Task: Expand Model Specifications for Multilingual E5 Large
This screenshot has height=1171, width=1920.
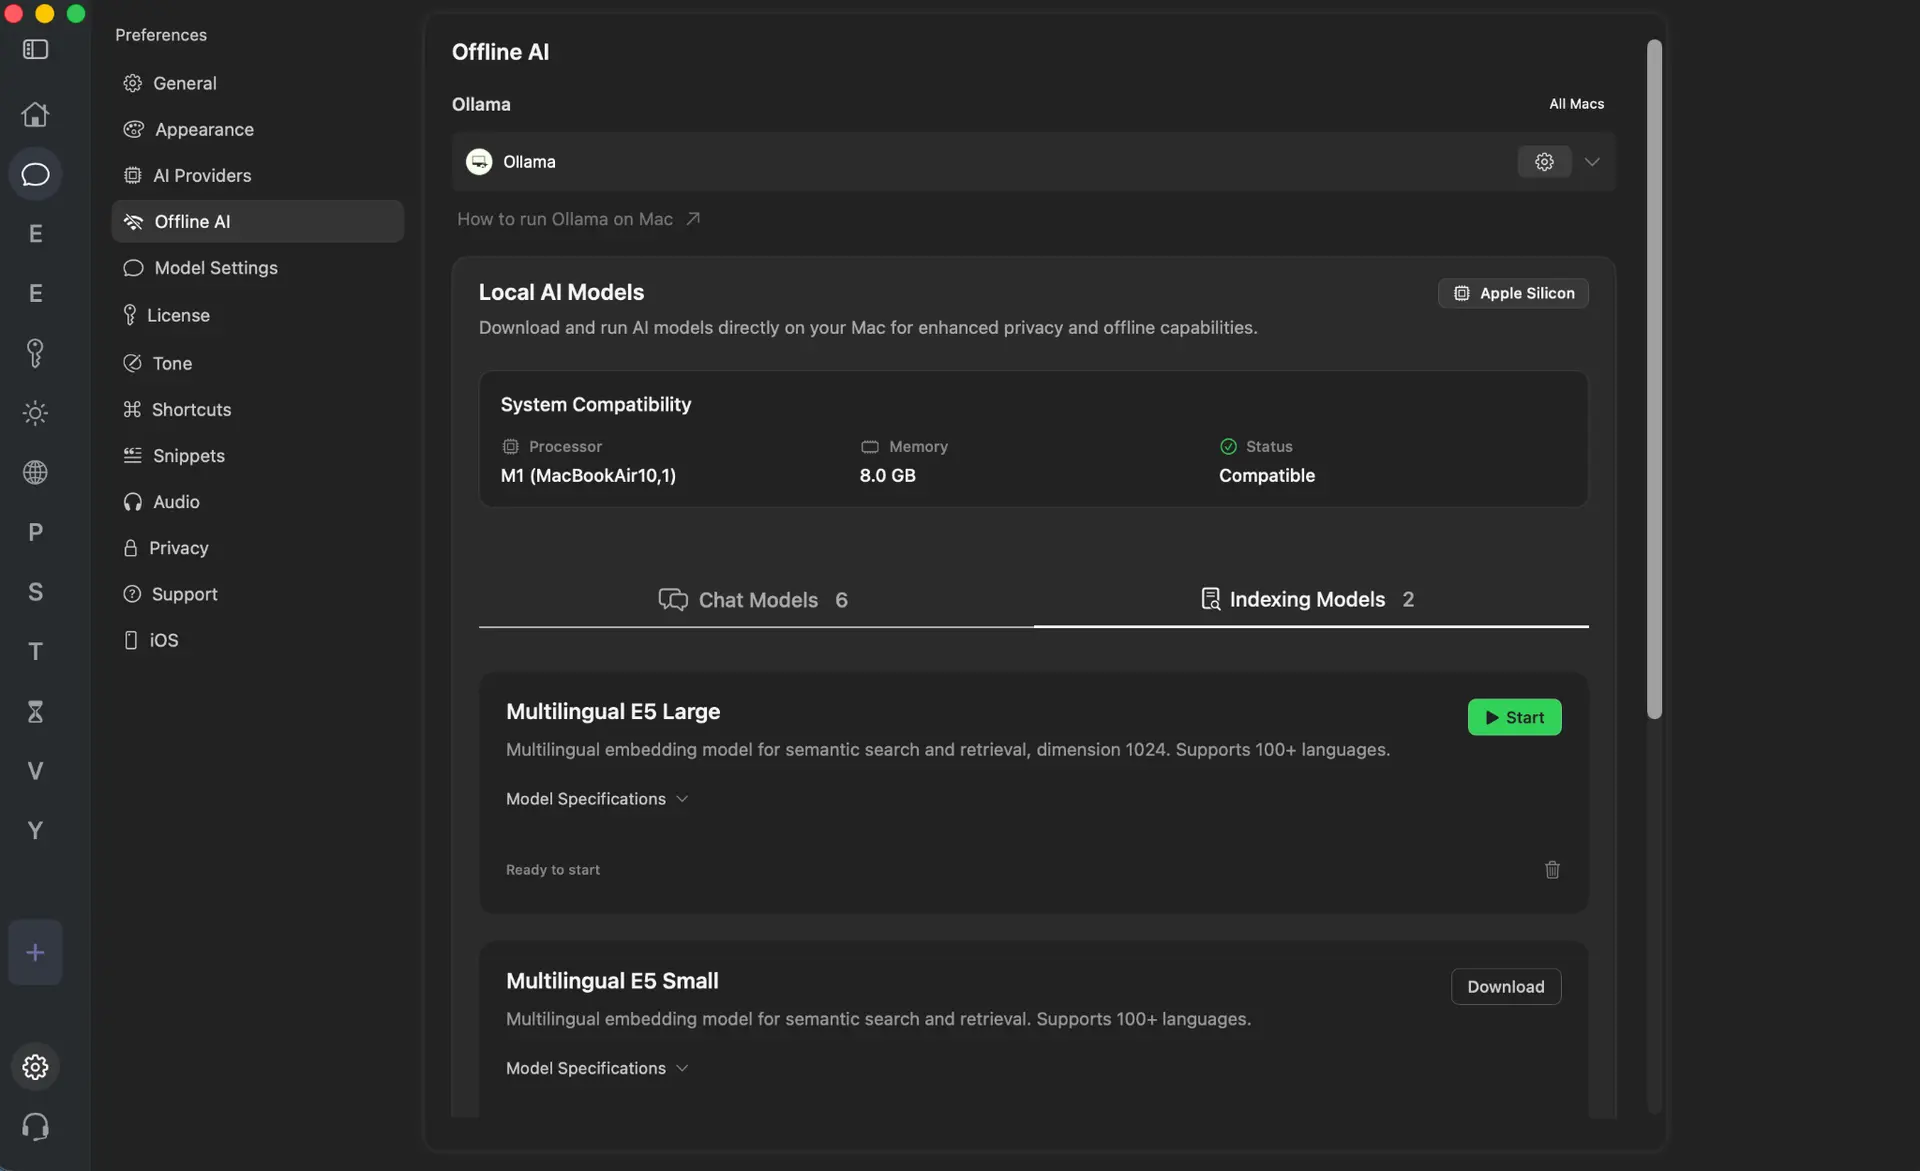Action: 596,798
